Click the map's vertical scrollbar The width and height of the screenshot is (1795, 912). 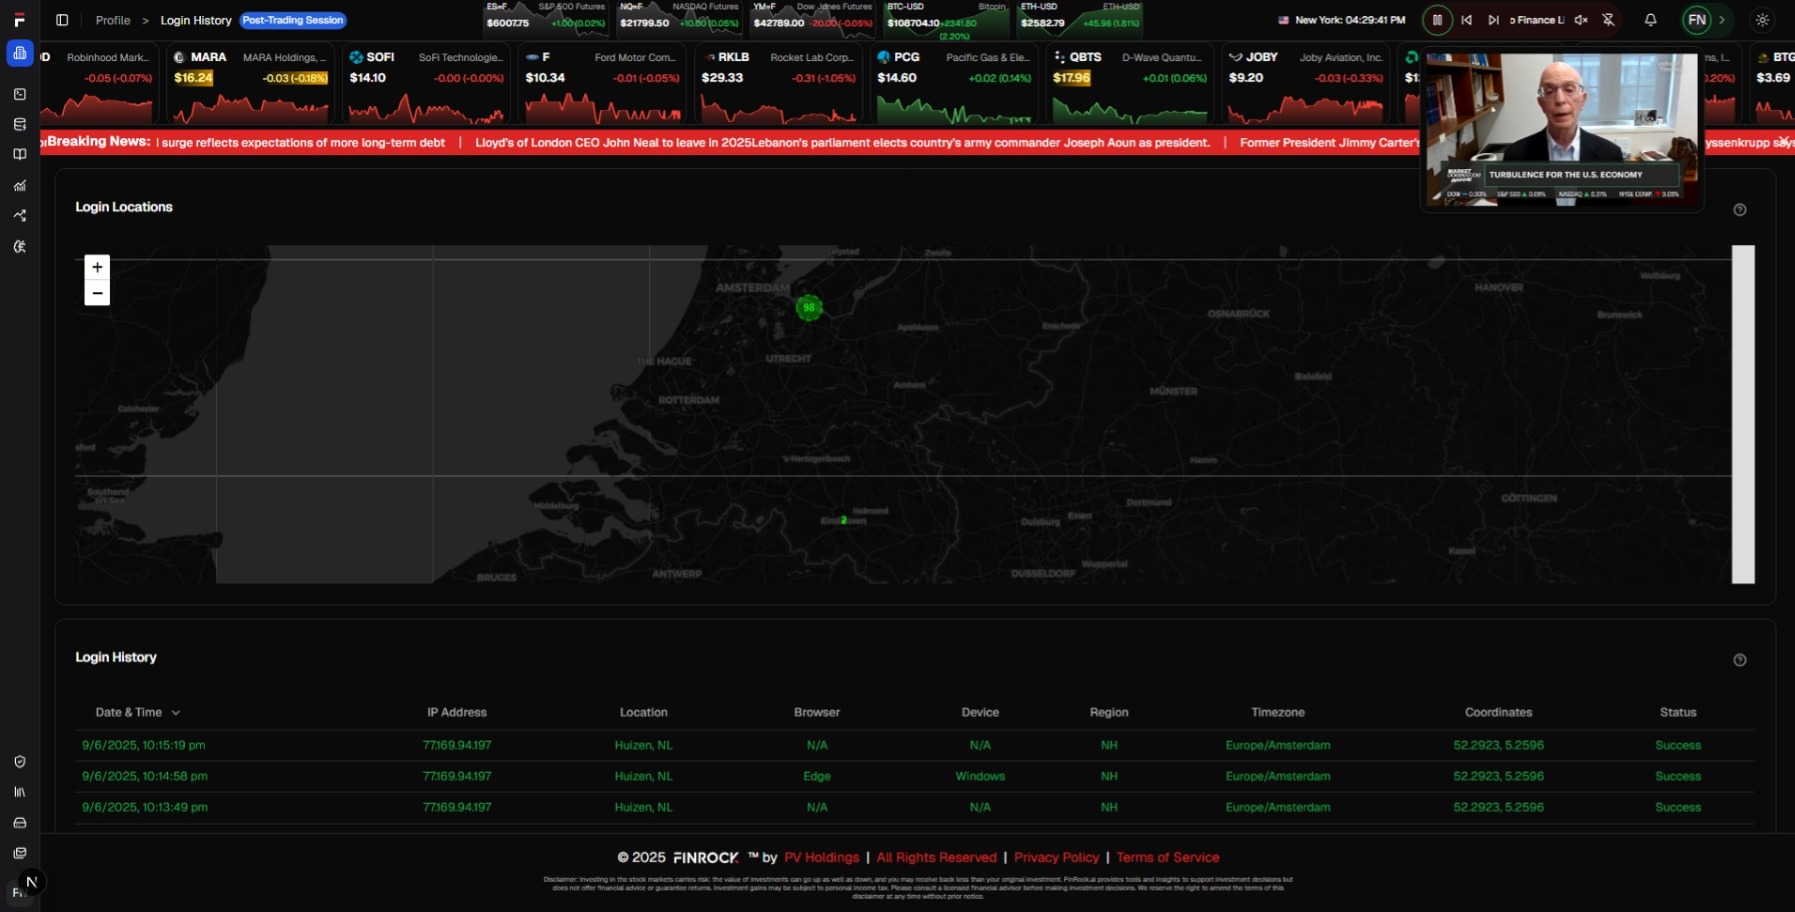click(x=1743, y=414)
